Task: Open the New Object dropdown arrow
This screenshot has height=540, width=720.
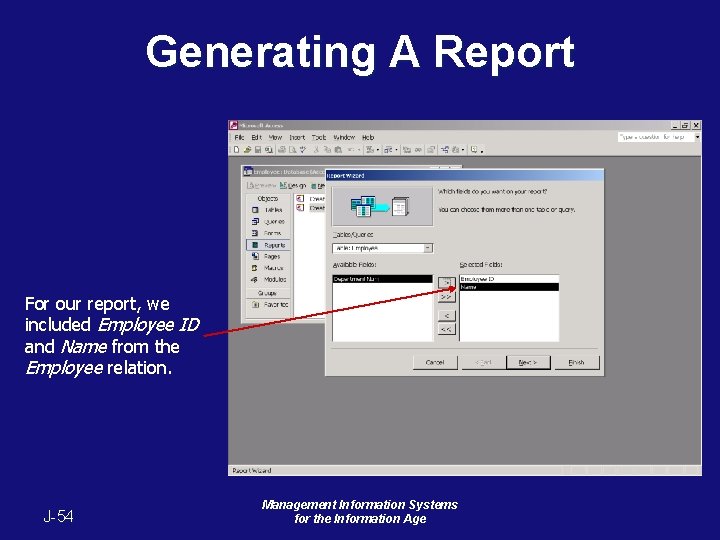Action: 463,150
